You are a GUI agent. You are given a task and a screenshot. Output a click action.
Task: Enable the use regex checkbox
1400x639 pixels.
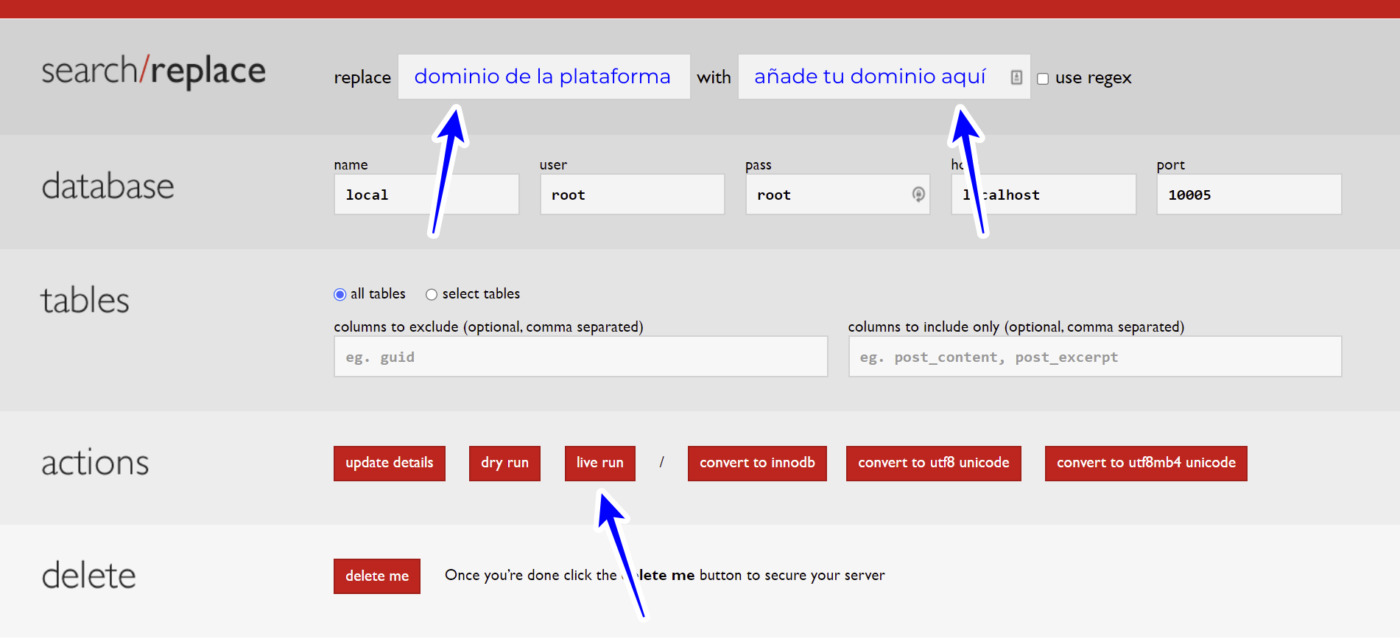(1043, 78)
